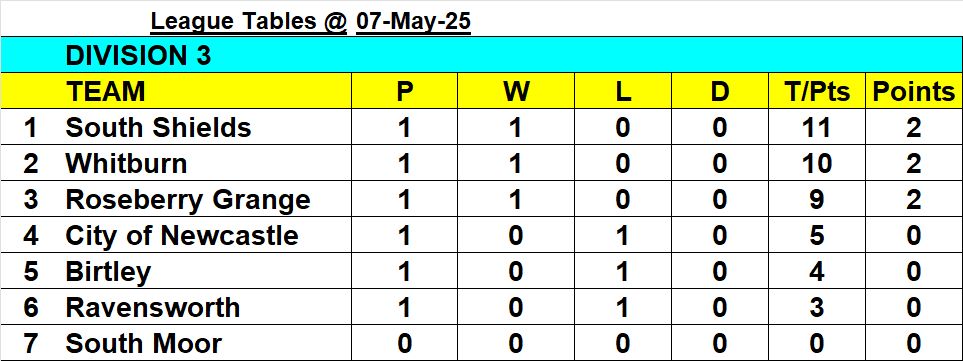Click South Shields T/Pts value 11

[816, 128]
